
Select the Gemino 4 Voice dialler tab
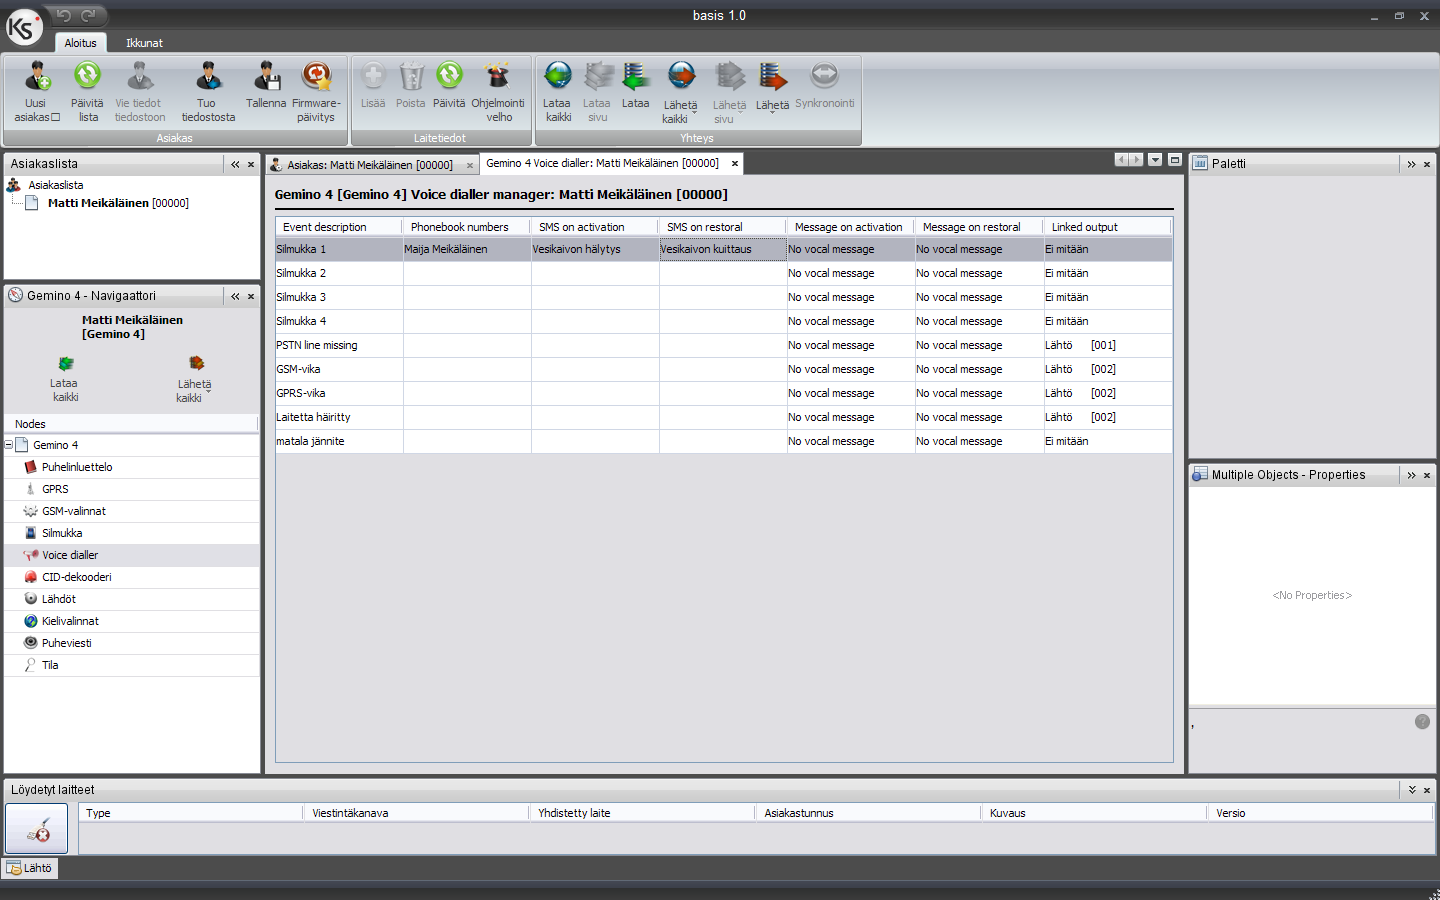coord(602,163)
